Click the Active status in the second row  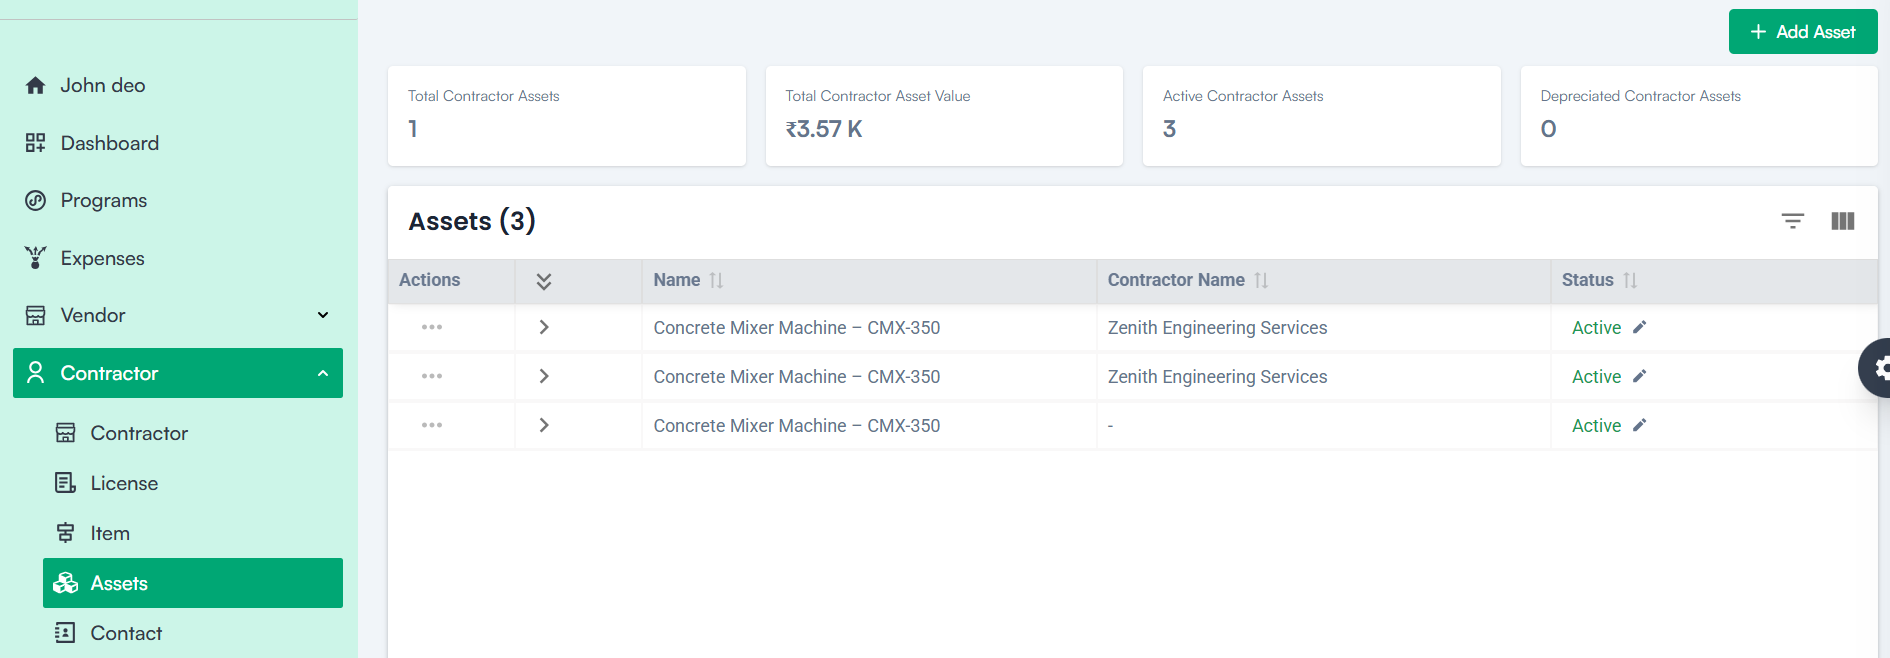point(1596,377)
